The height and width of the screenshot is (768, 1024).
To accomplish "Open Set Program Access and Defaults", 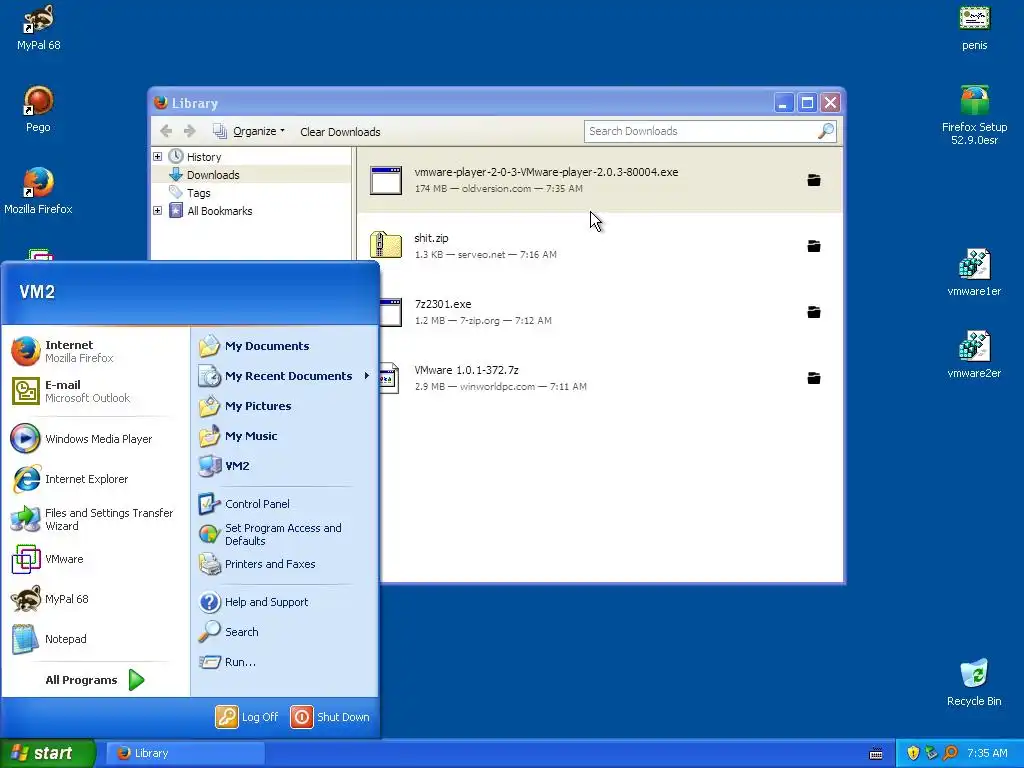I will [x=284, y=534].
